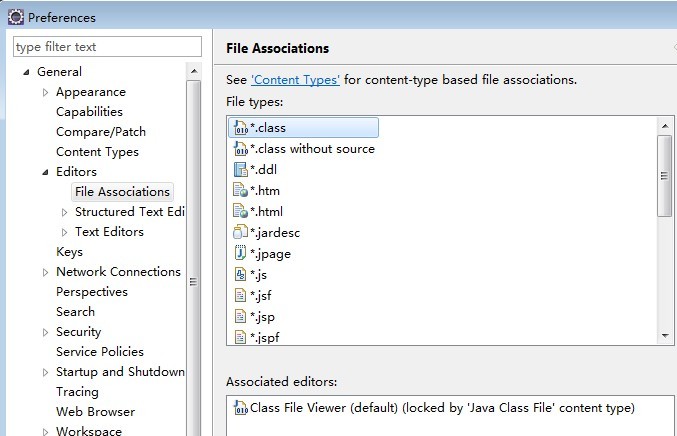This screenshot has width=677, height=436.
Task: Click the Class File Viewer editor icon
Action: point(240,408)
